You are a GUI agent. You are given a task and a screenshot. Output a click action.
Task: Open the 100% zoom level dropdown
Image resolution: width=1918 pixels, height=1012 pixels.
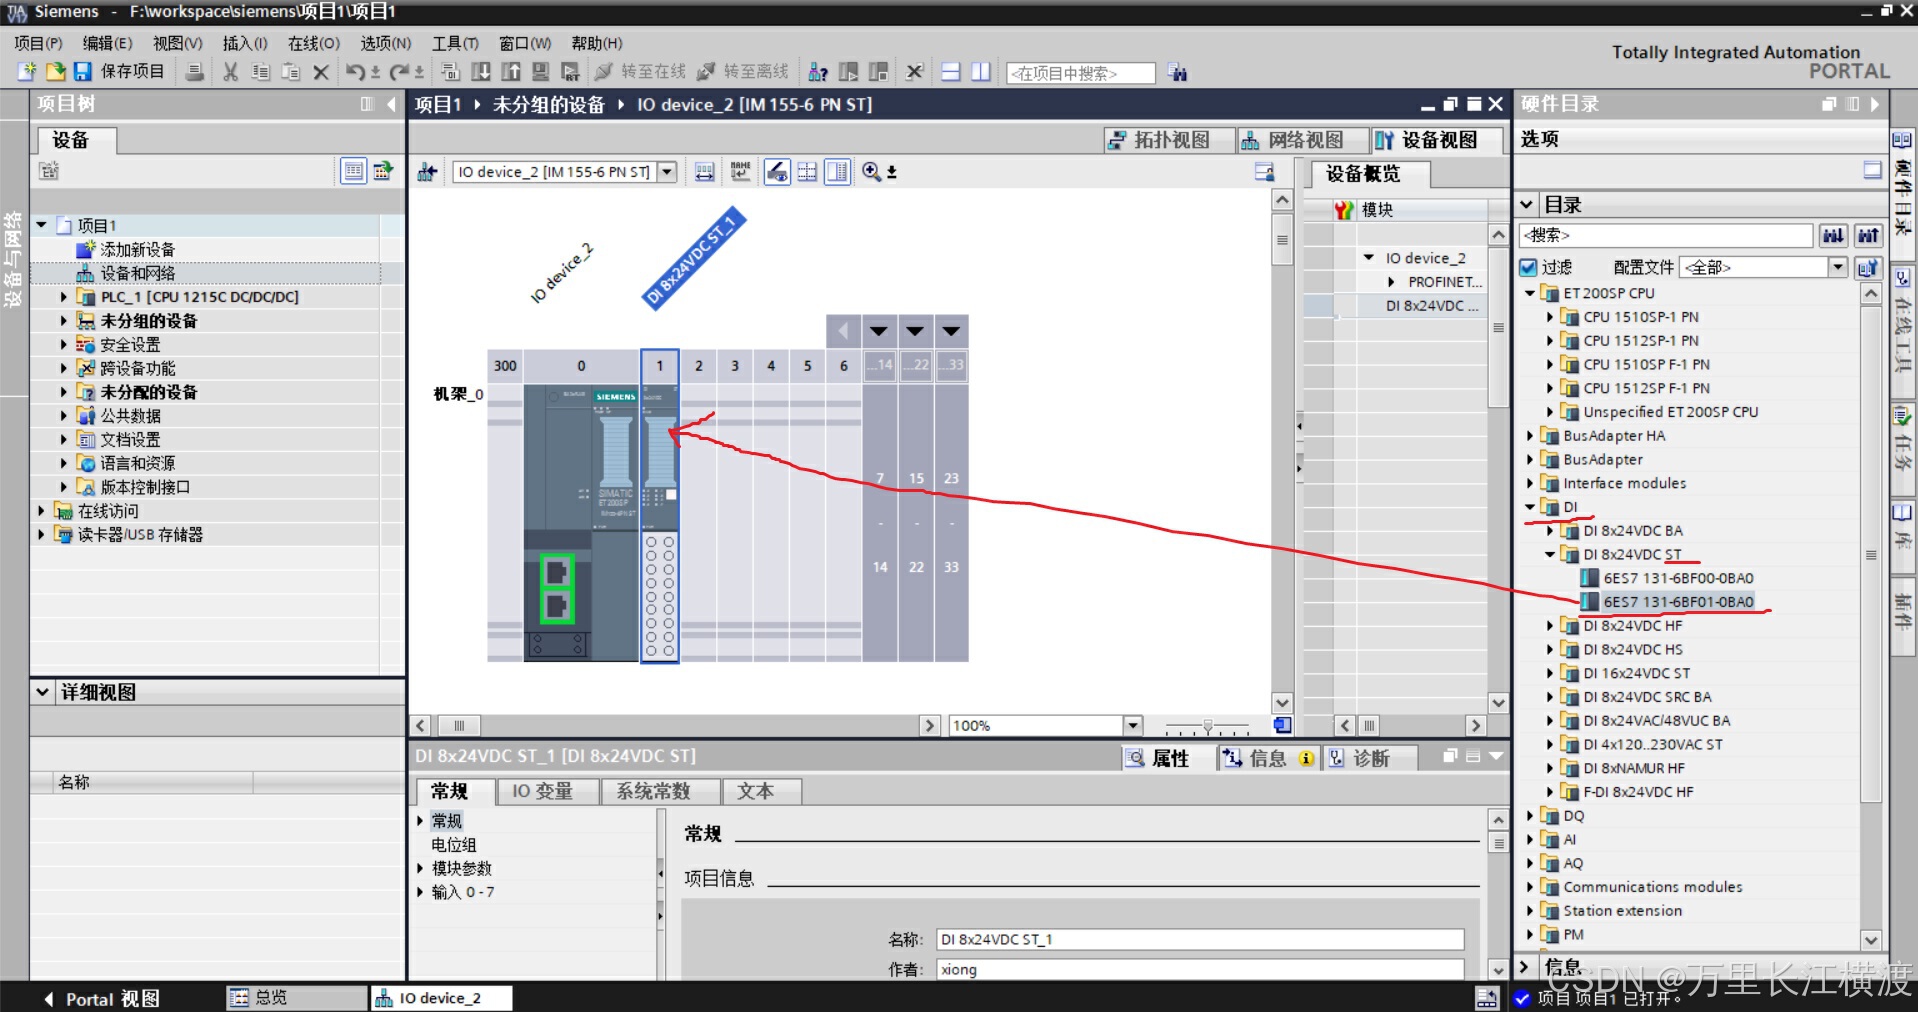click(x=1133, y=725)
